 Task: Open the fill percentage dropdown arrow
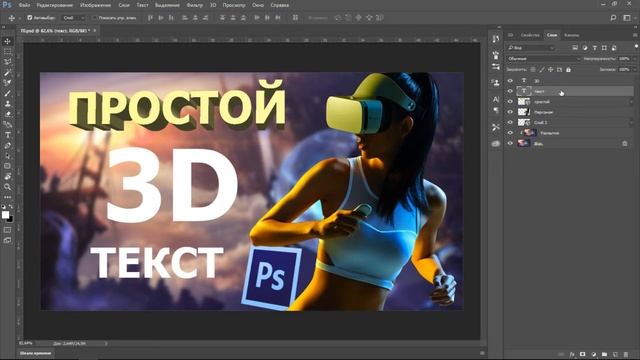tap(634, 70)
